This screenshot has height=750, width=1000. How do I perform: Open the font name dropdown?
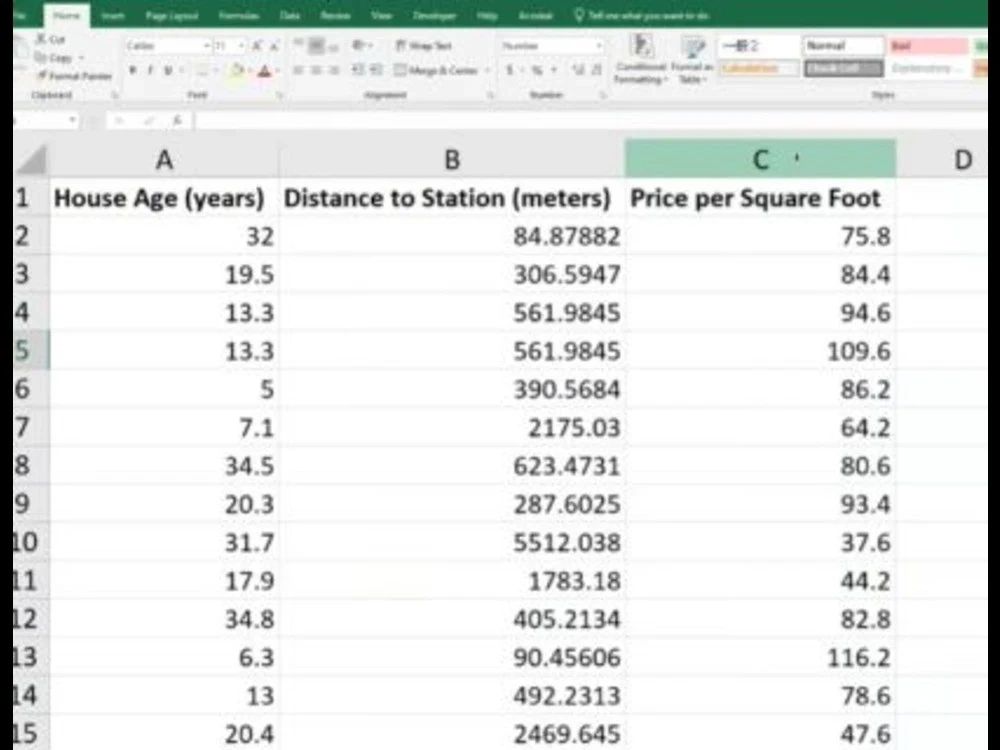[x=207, y=46]
